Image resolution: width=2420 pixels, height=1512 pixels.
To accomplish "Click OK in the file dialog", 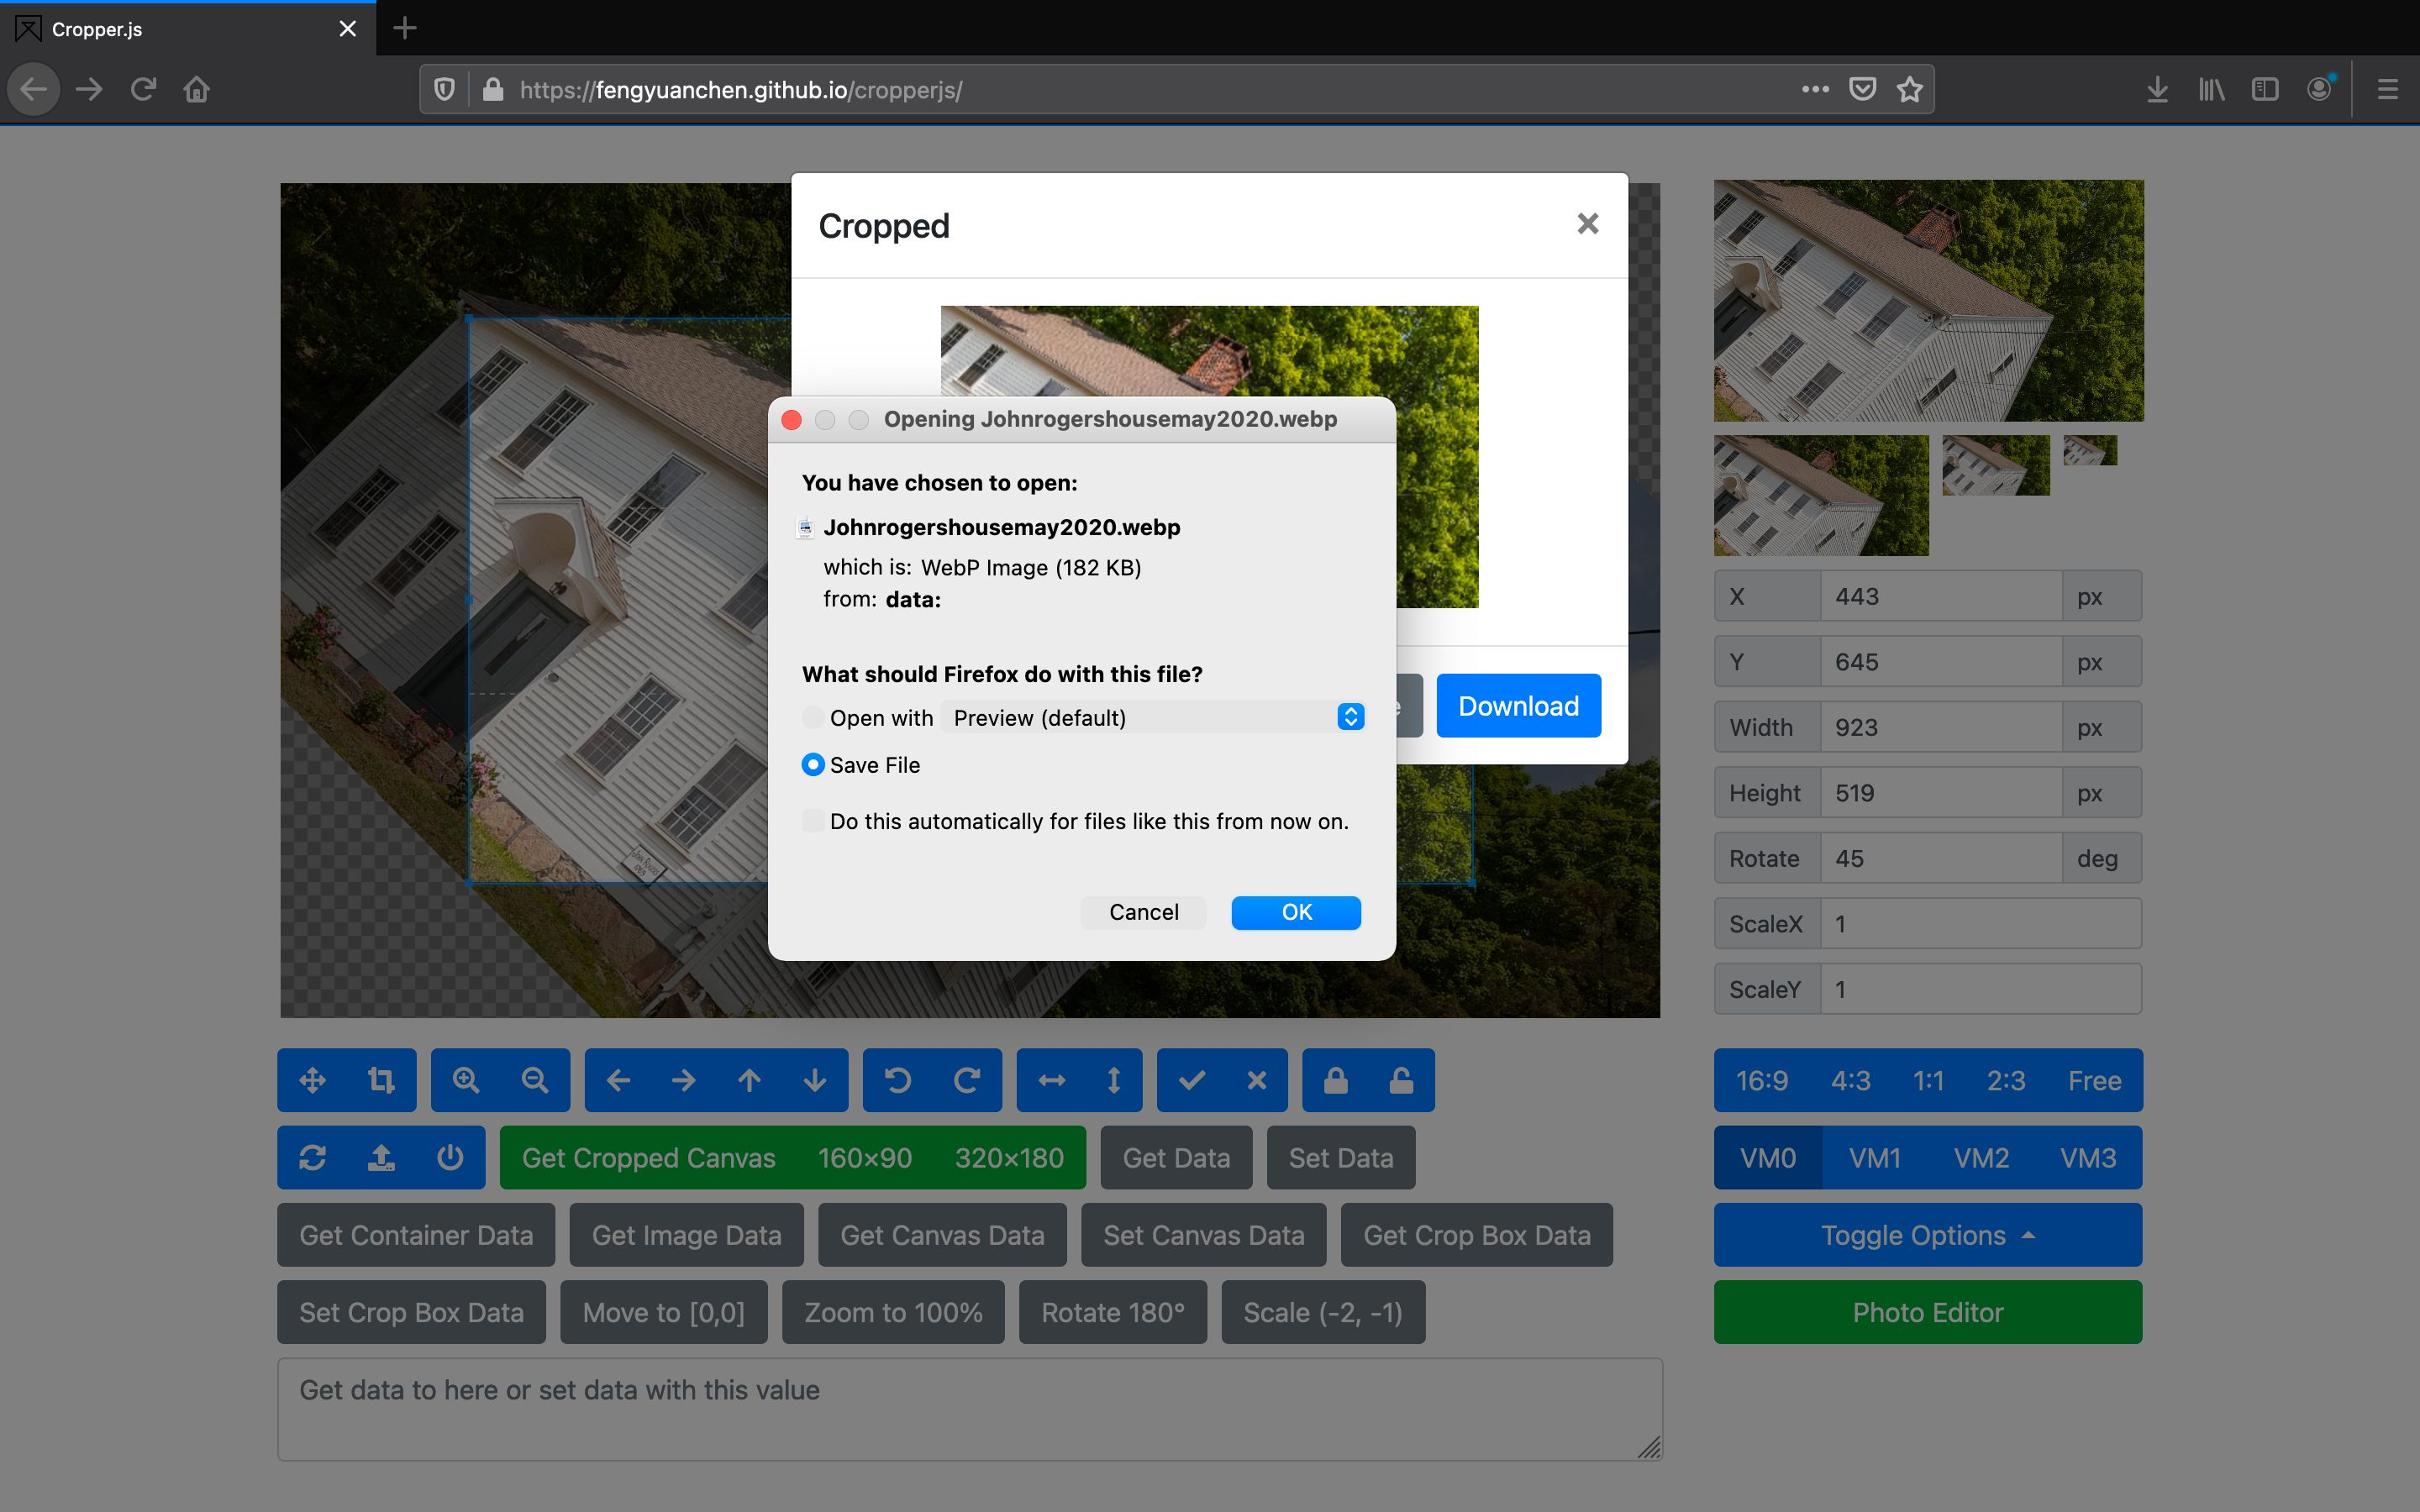I will [1296, 912].
